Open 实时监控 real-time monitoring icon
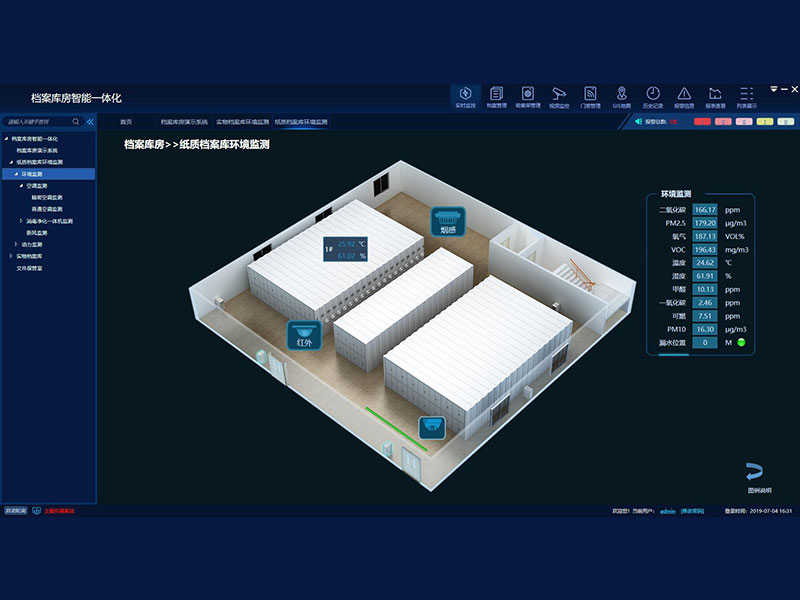800x600 pixels. (464, 96)
